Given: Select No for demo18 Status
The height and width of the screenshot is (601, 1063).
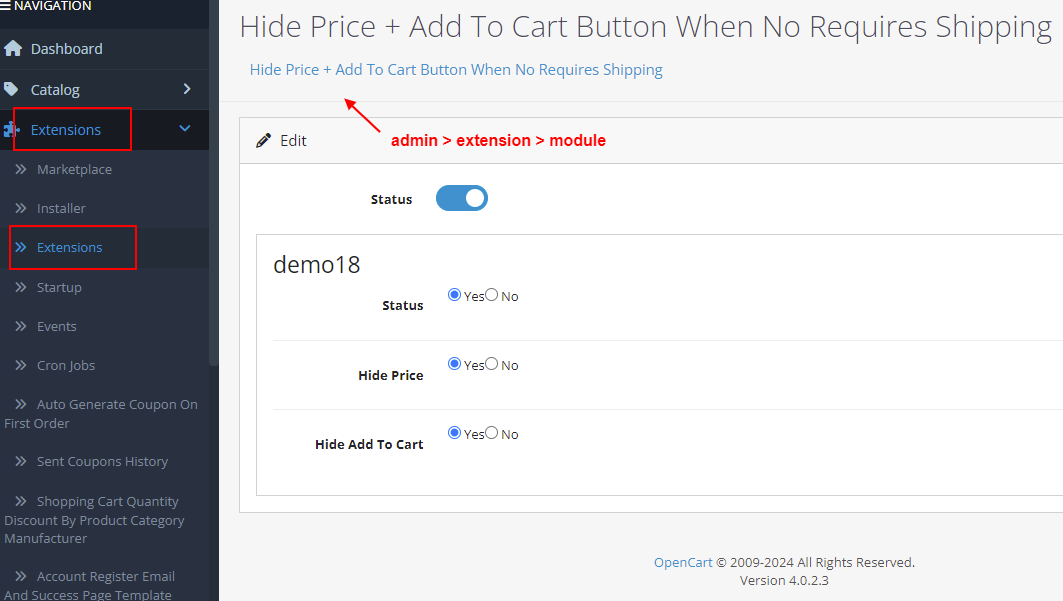Looking at the screenshot, I should (492, 295).
